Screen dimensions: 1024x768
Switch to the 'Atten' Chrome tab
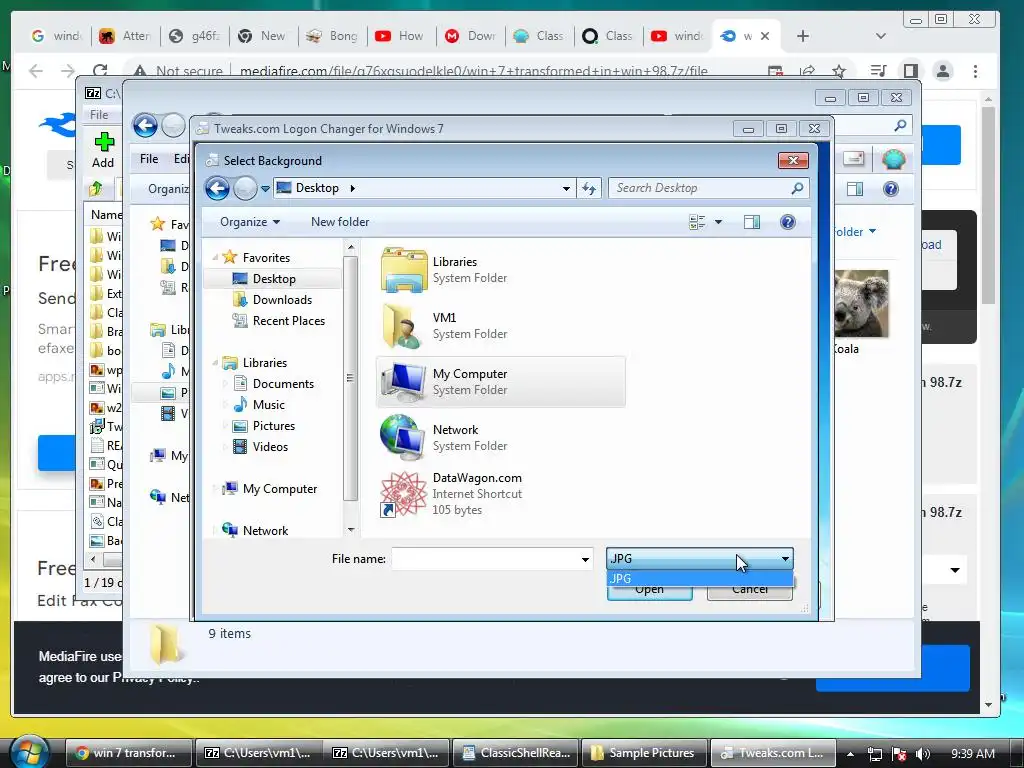[x=124, y=36]
